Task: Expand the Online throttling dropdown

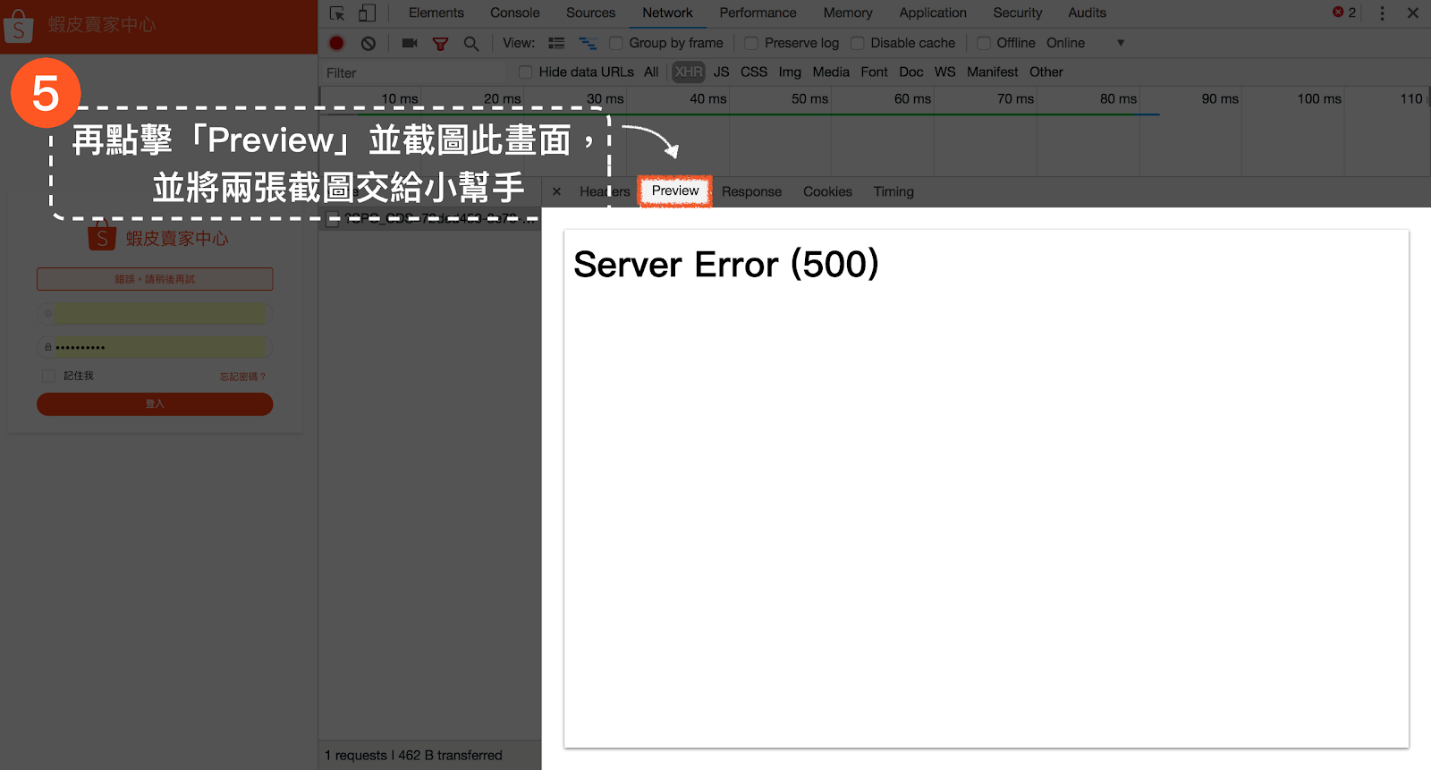Action: tap(1086, 43)
